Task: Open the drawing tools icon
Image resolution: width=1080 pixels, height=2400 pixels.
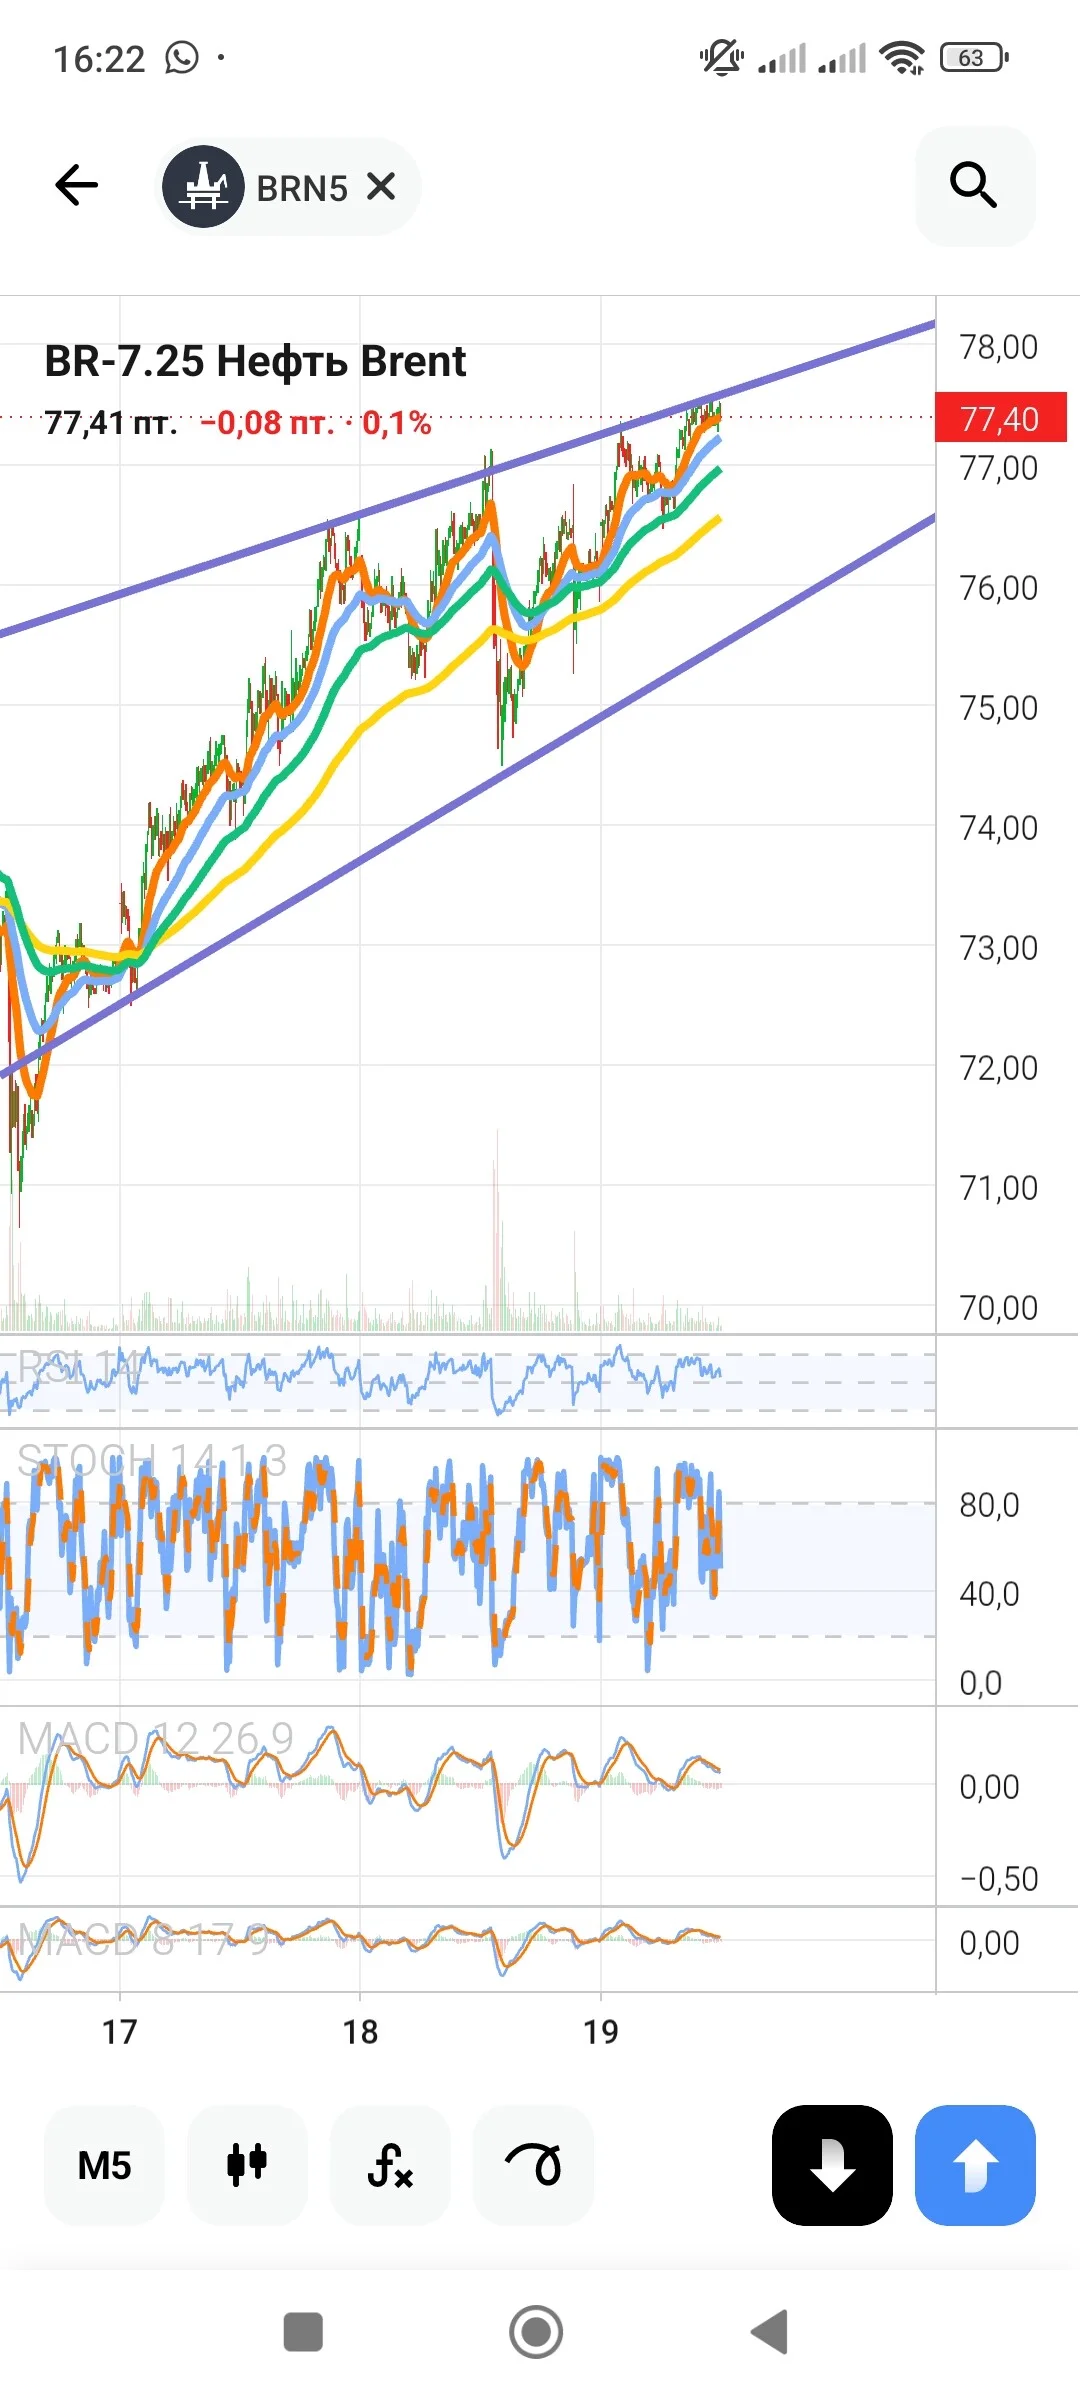Action: 533,2165
